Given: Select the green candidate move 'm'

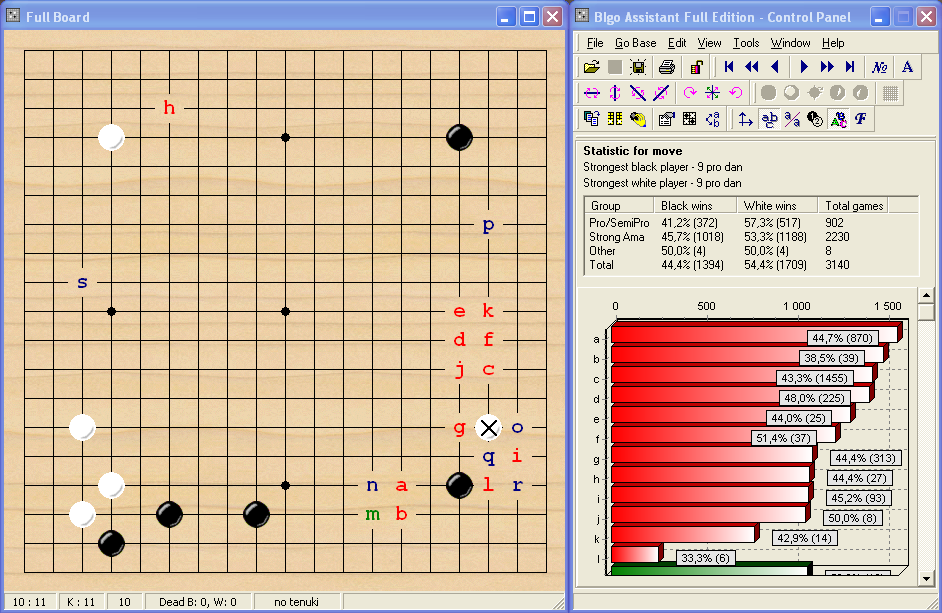Looking at the screenshot, I should coord(372,514).
